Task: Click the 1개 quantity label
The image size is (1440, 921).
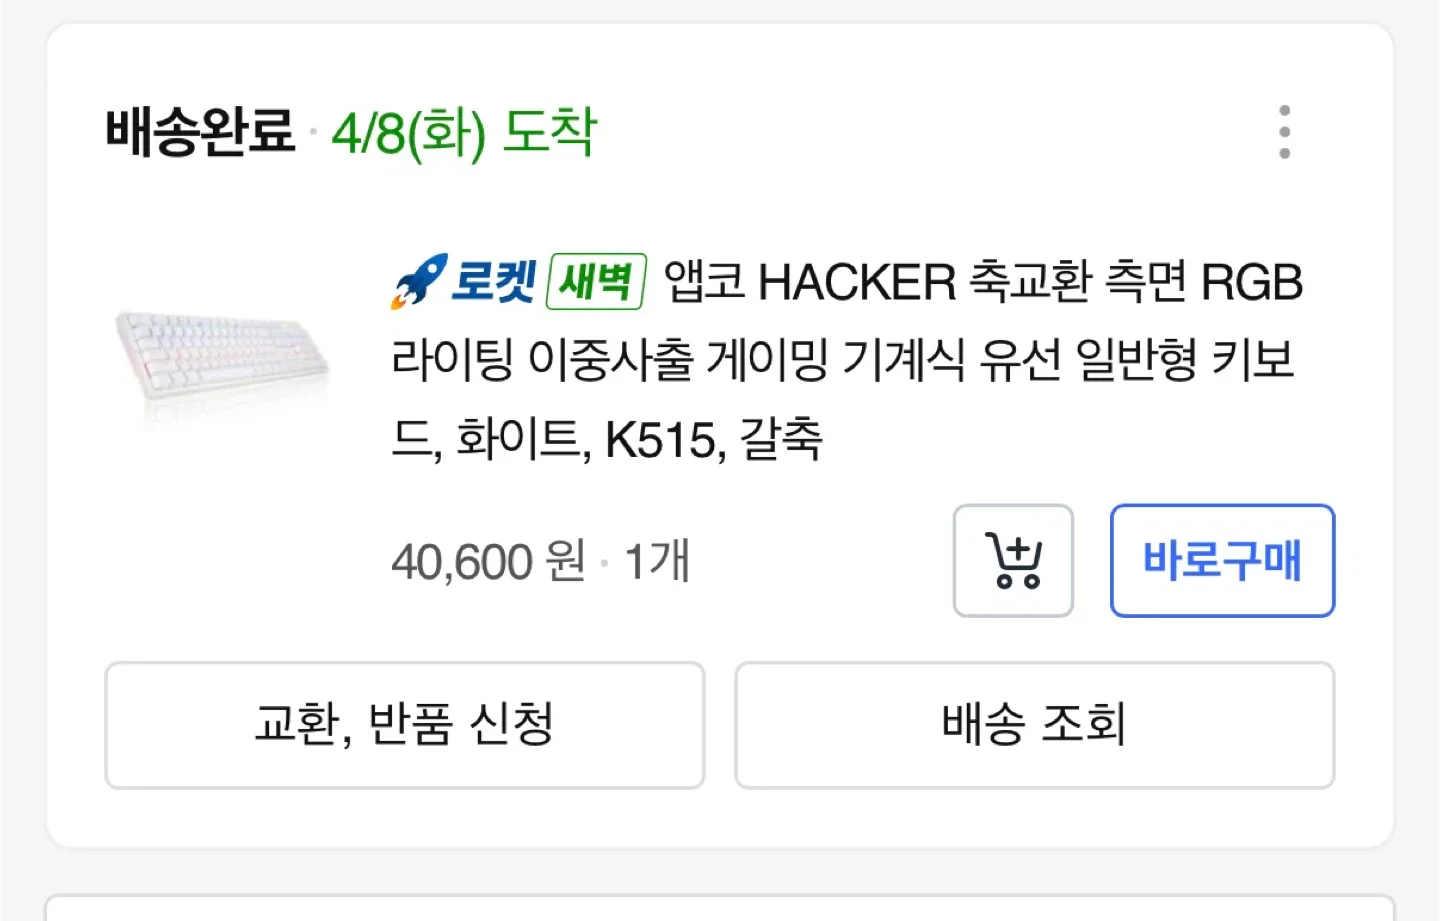Action: pos(655,561)
